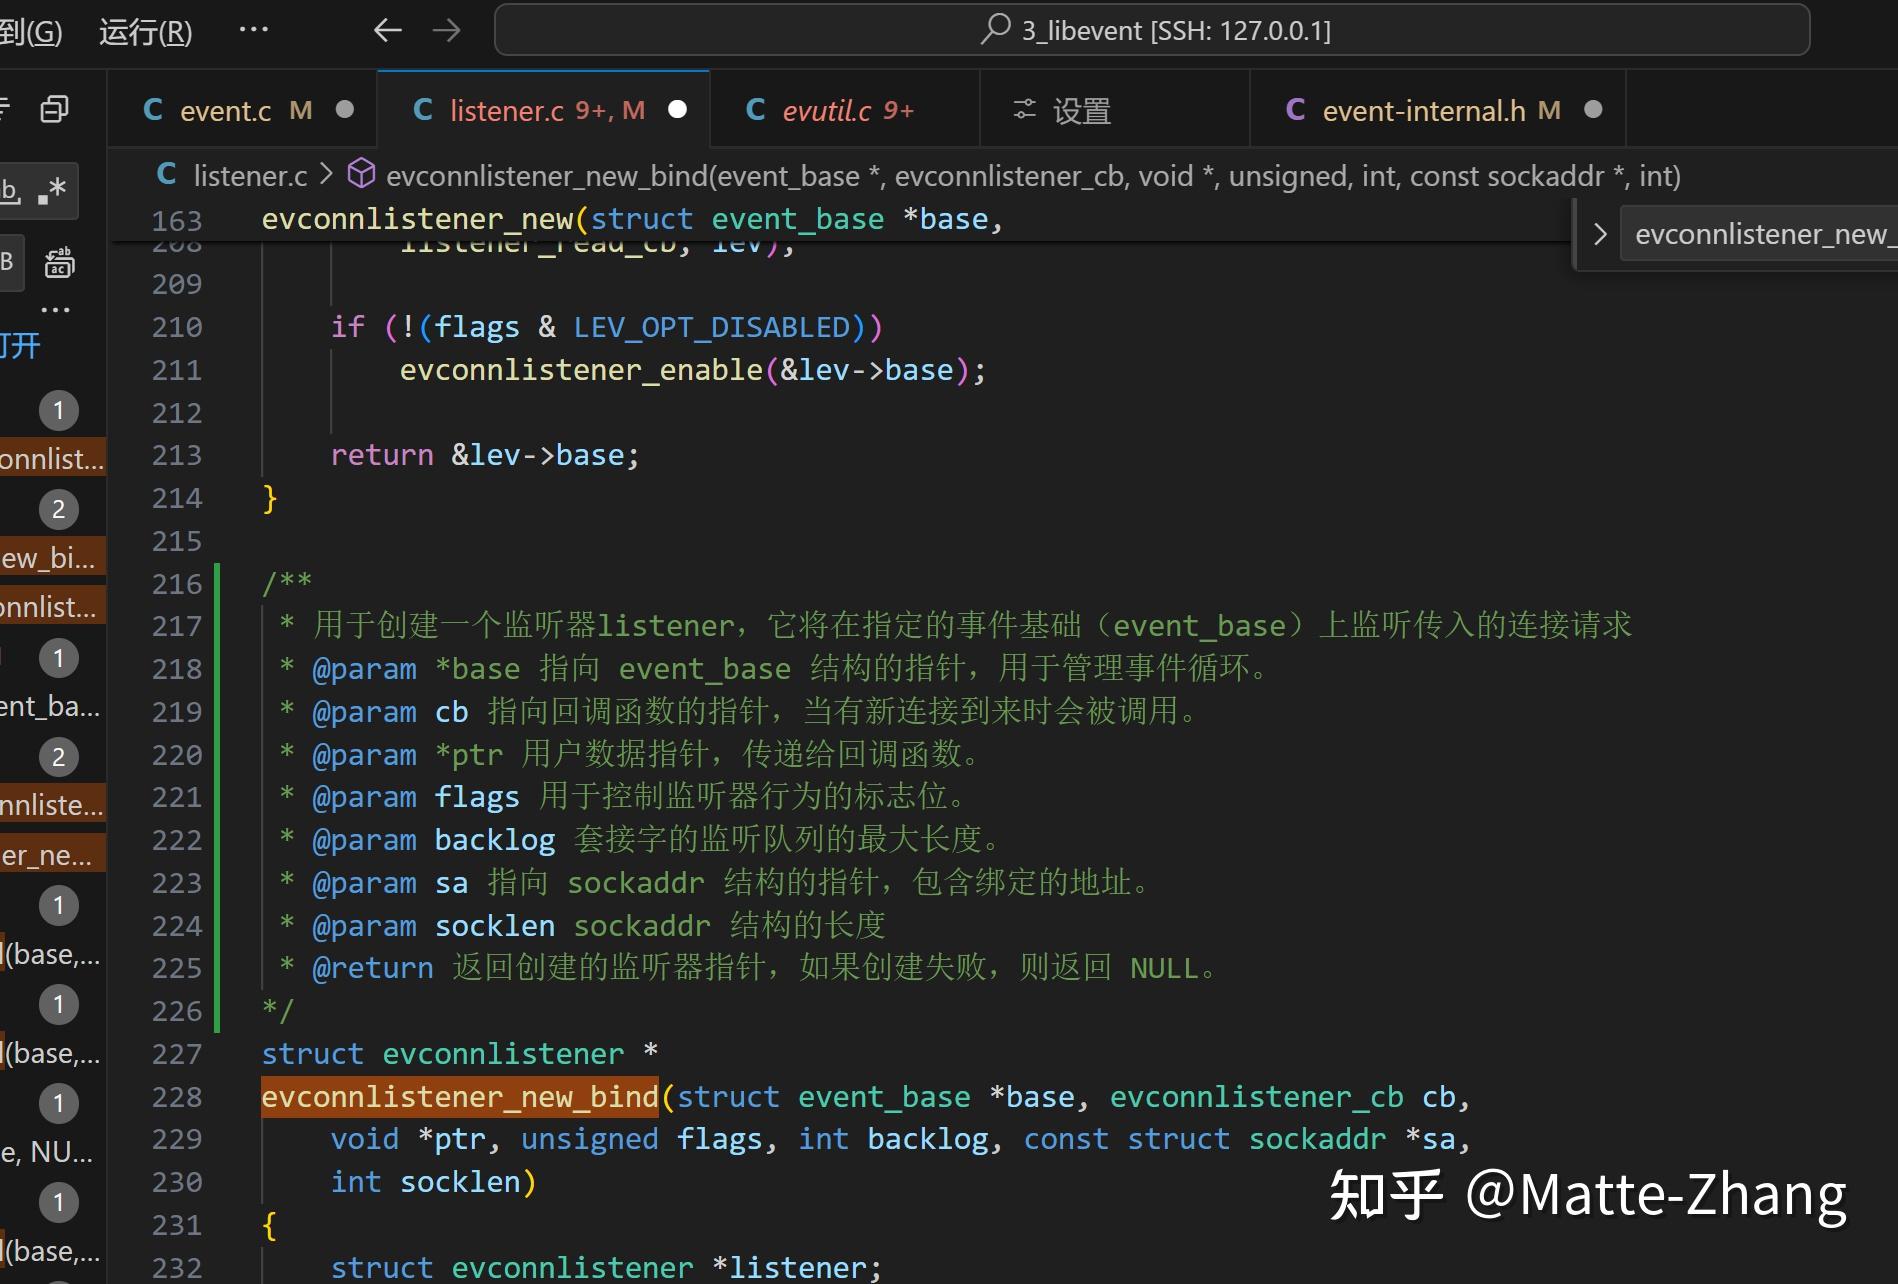Expand the breadcrumb chevron after listener.c

(325, 174)
